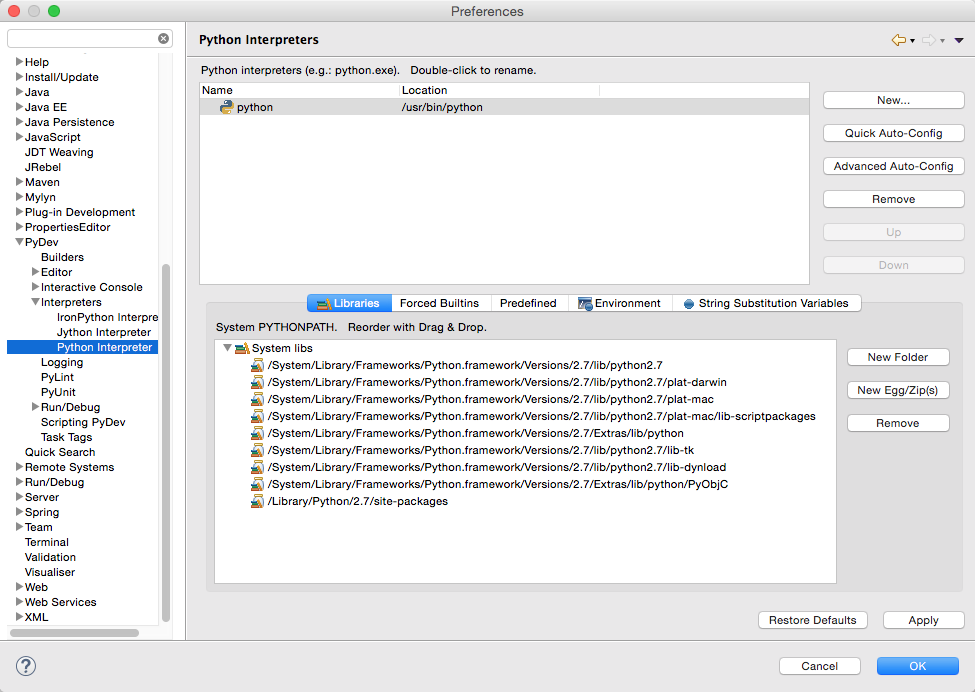Expand the Web Services node
Screen dimensions: 975x692
coord(19,601)
